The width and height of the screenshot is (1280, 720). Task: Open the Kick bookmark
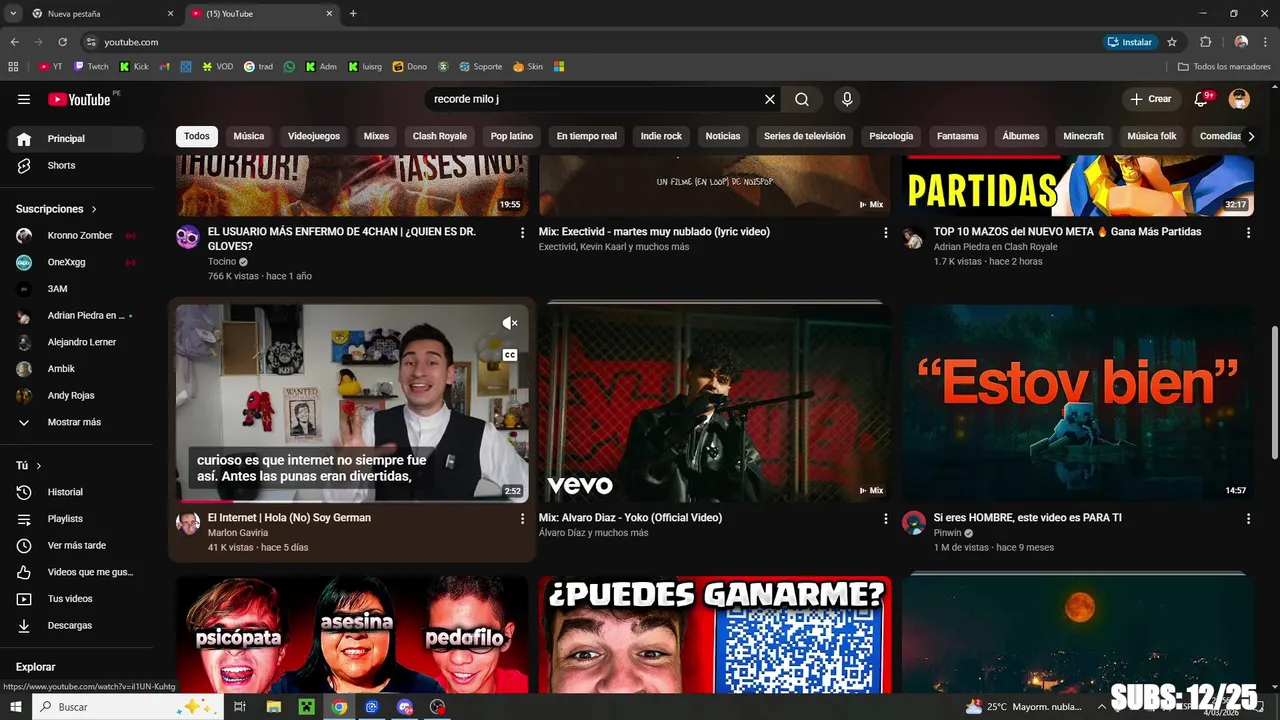tap(134, 67)
